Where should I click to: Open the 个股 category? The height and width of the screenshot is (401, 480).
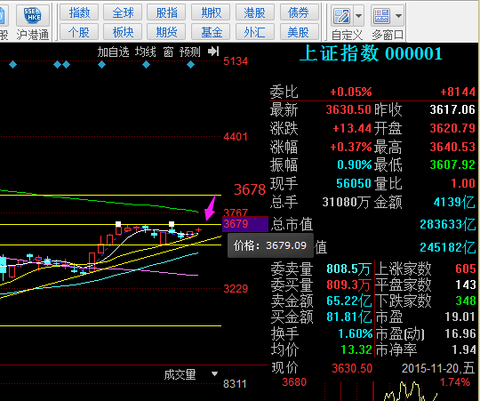[79, 32]
